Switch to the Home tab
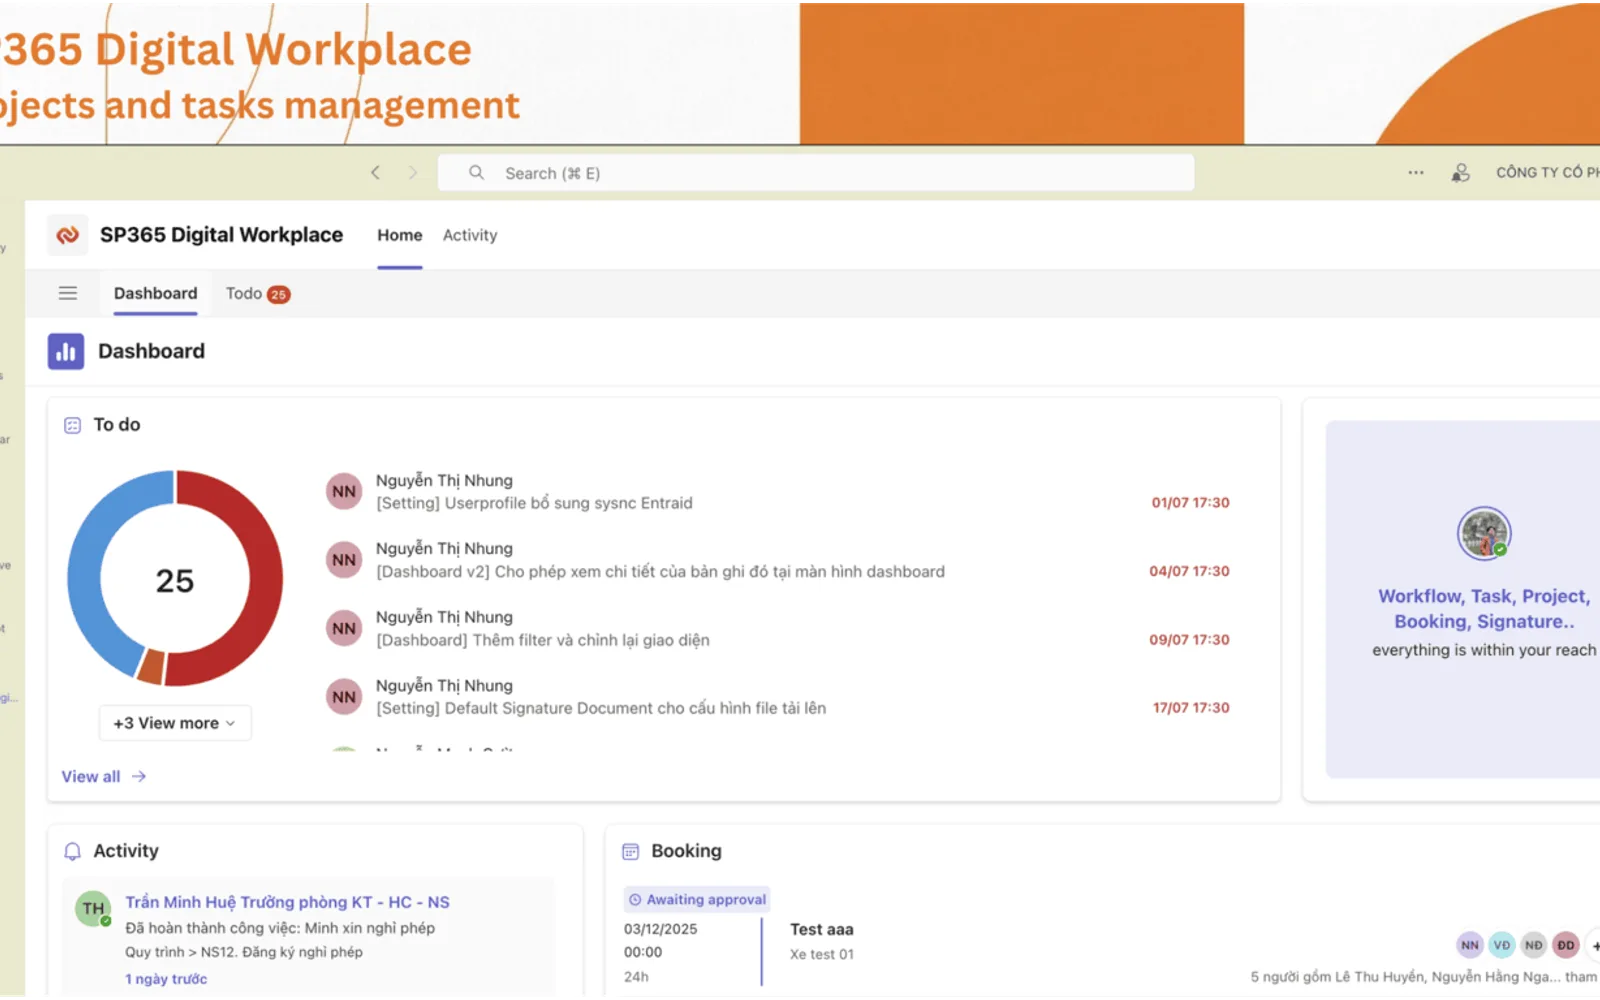The width and height of the screenshot is (1600, 1000). [400, 235]
